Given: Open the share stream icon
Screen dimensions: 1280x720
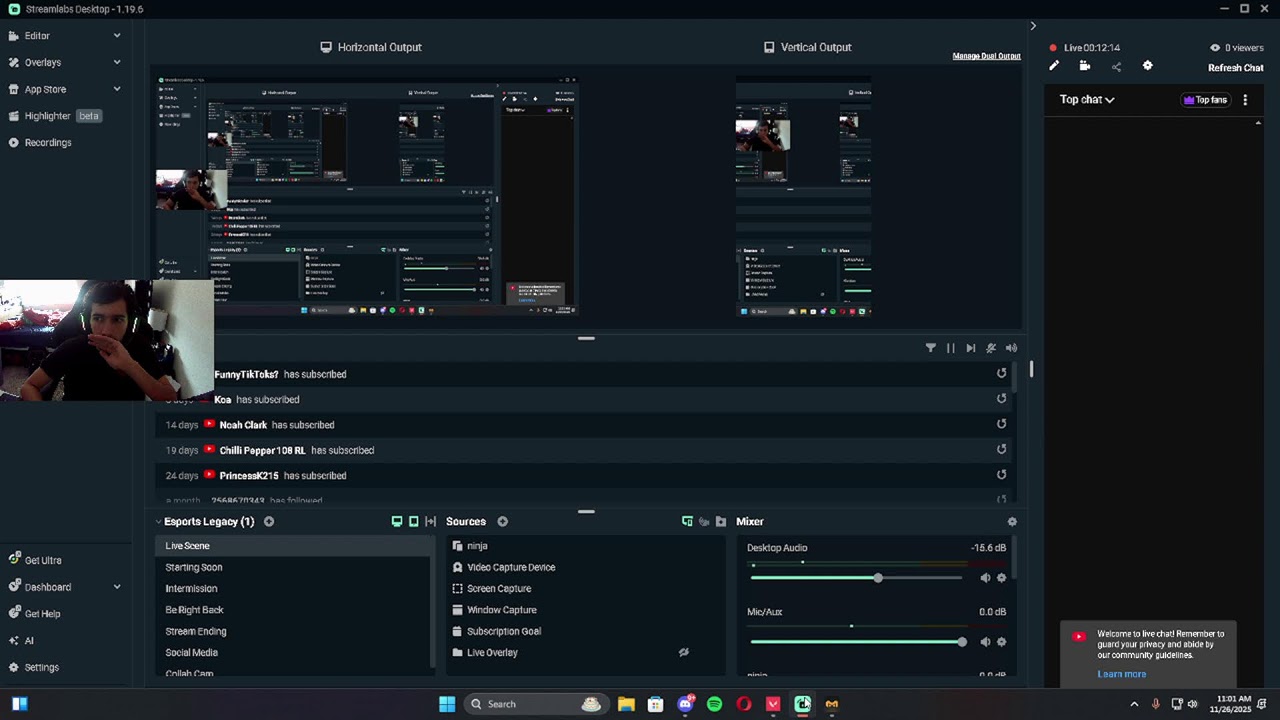Looking at the screenshot, I should pos(1116,67).
